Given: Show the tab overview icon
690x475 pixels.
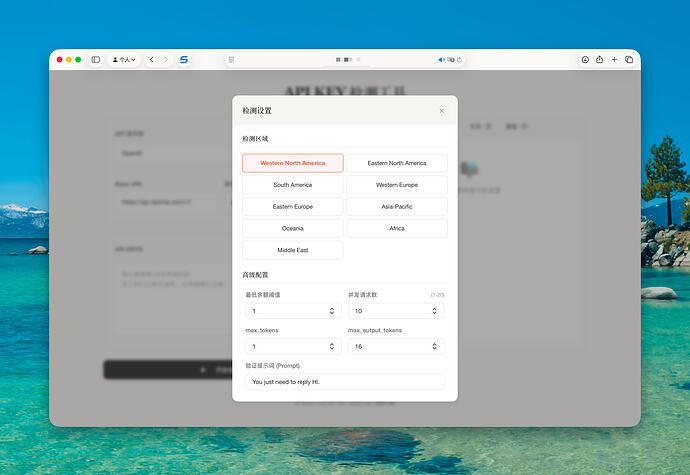Looking at the screenshot, I should (x=629, y=59).
